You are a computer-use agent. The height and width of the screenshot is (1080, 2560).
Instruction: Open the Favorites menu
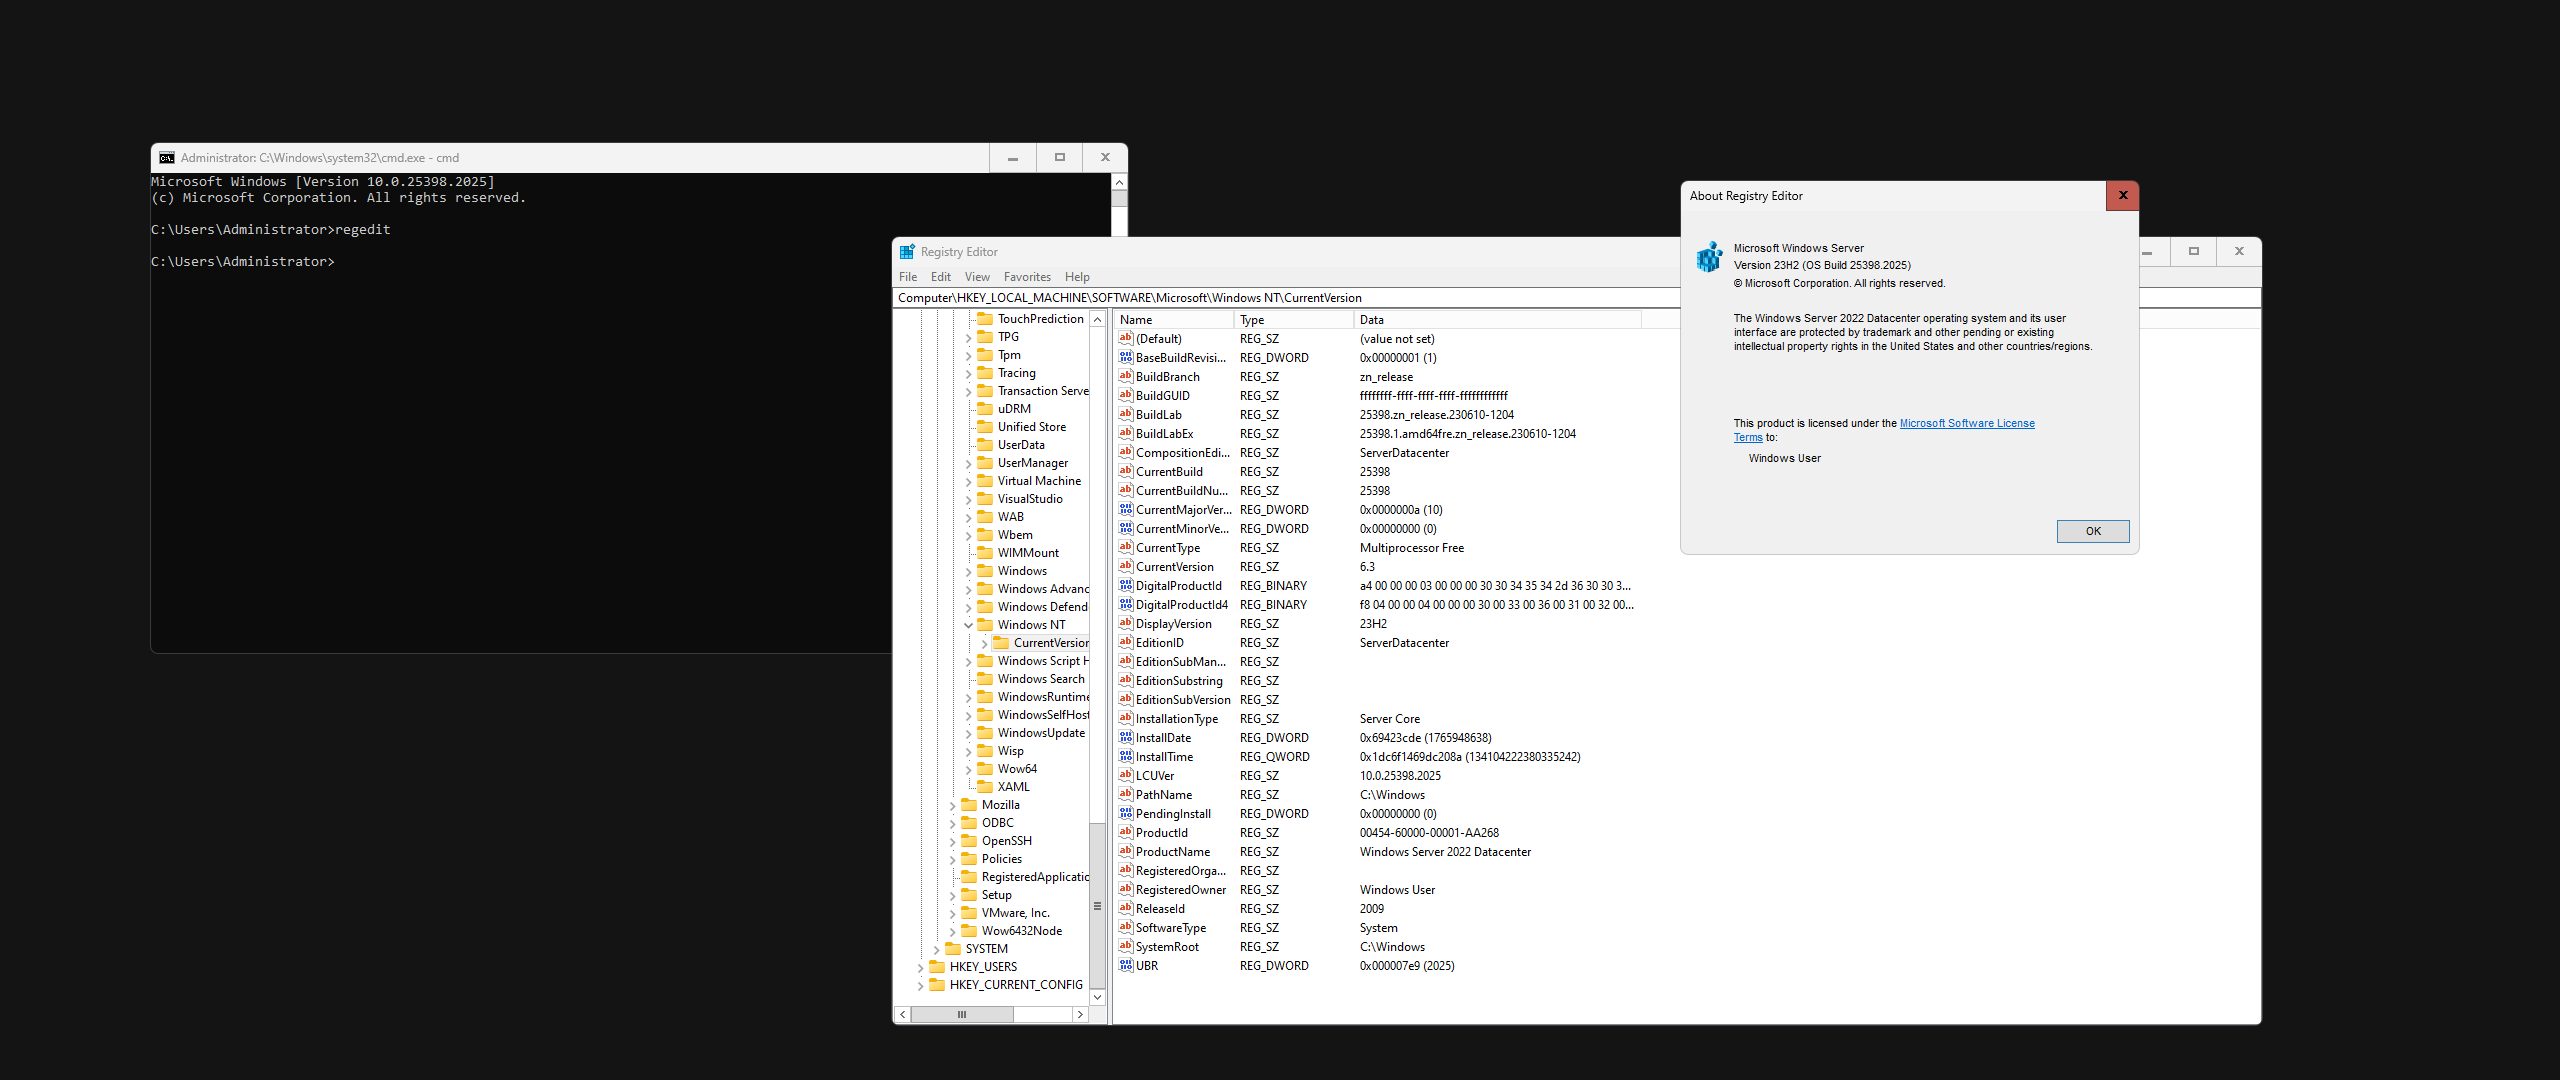pyautogui.click(x=1026, y=277)
